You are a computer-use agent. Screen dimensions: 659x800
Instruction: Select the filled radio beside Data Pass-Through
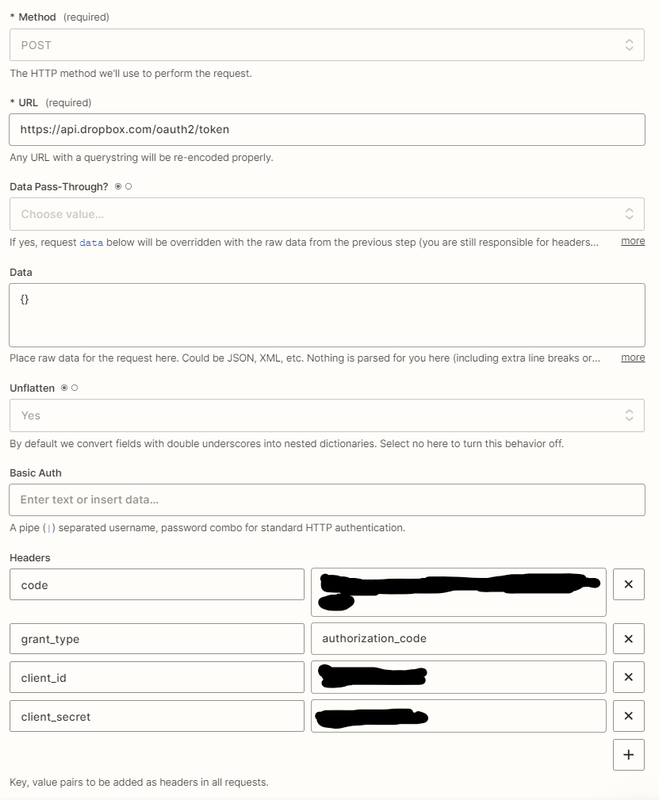(118, 186)
